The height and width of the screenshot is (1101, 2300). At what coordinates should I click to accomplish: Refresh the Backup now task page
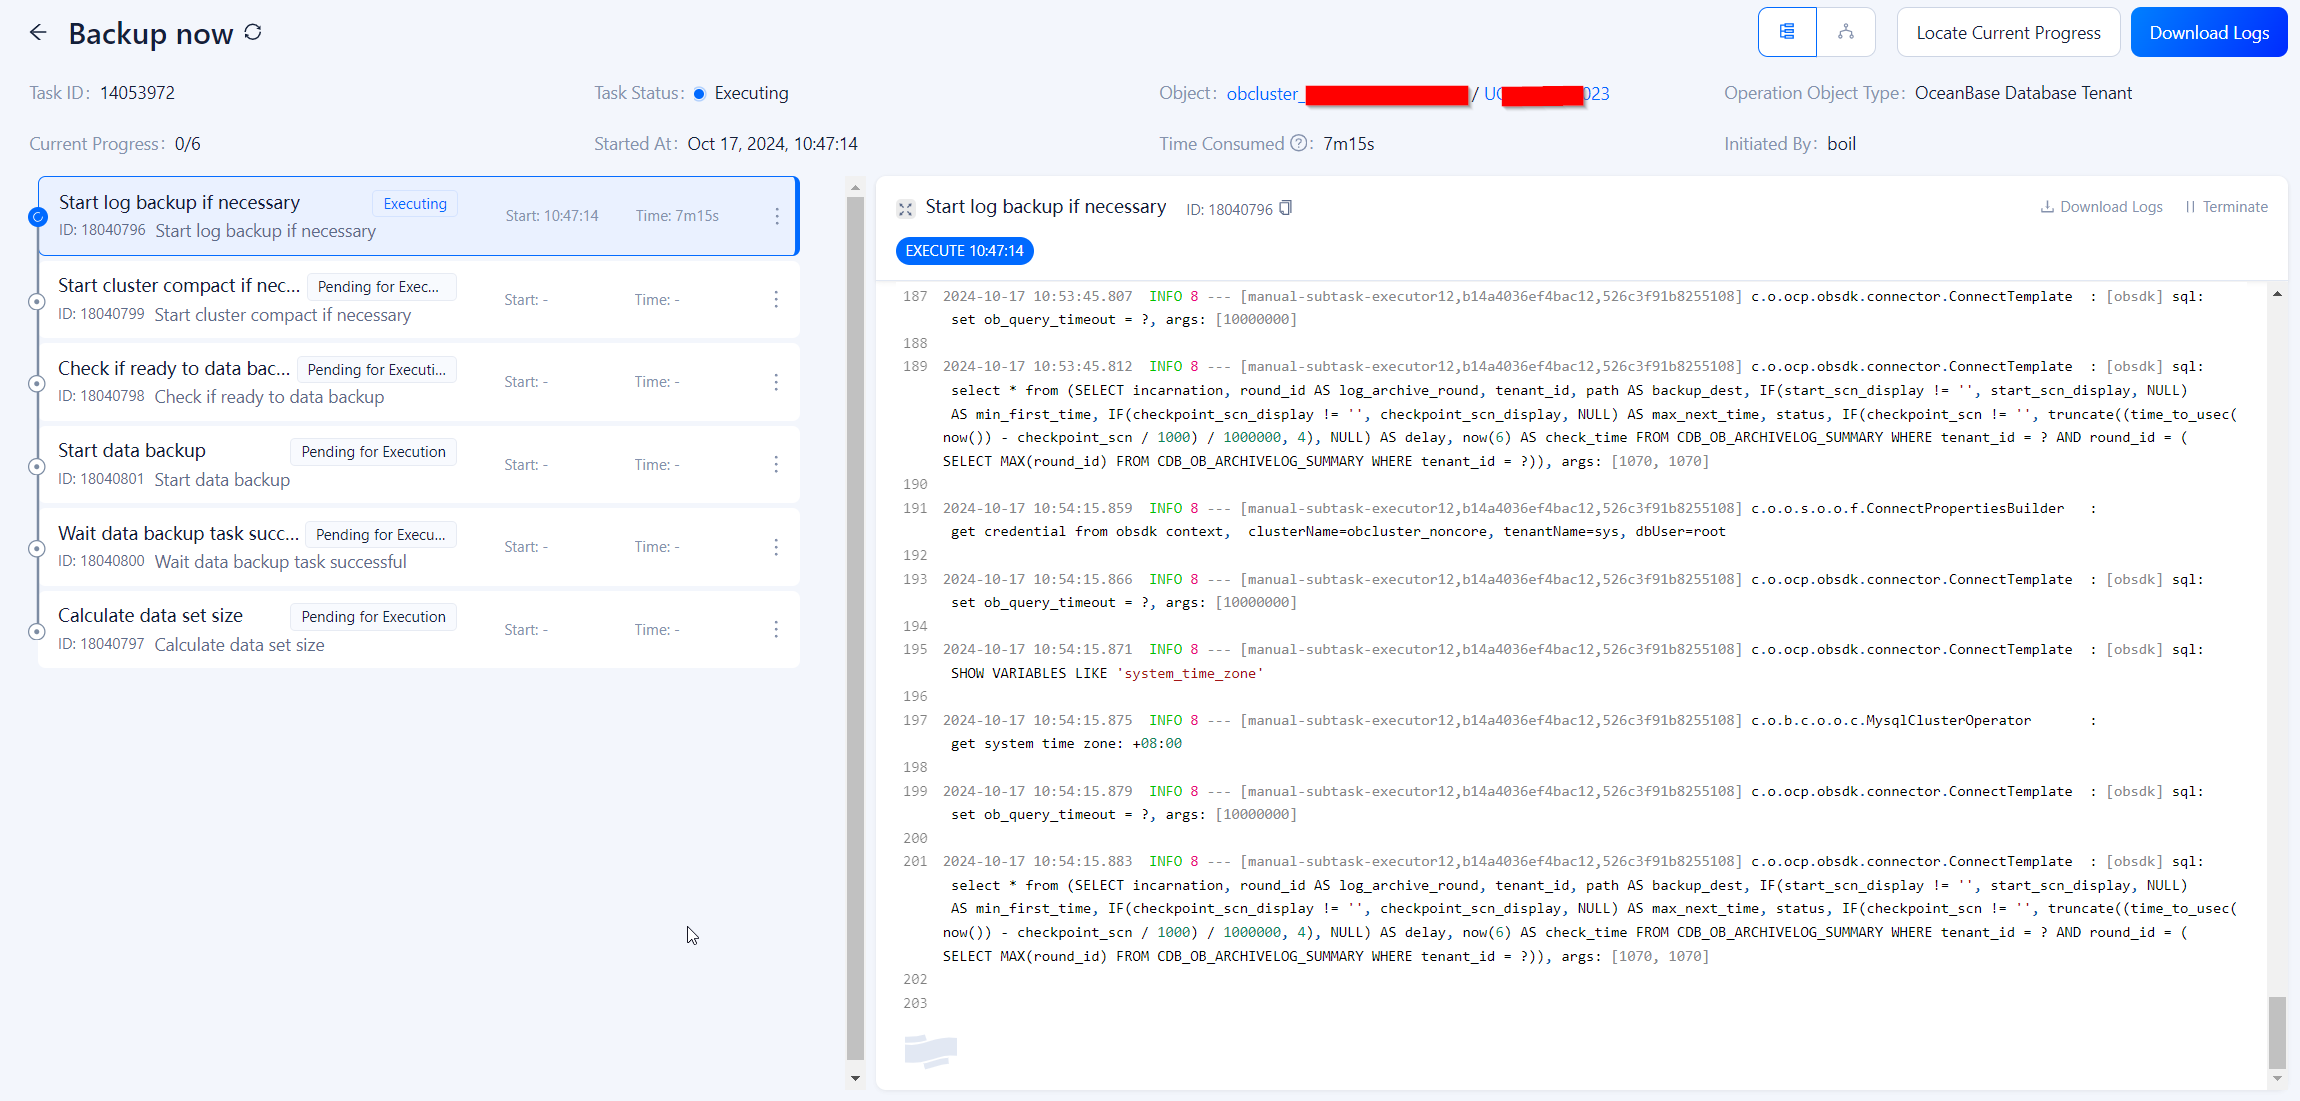(x=253, y=33)
